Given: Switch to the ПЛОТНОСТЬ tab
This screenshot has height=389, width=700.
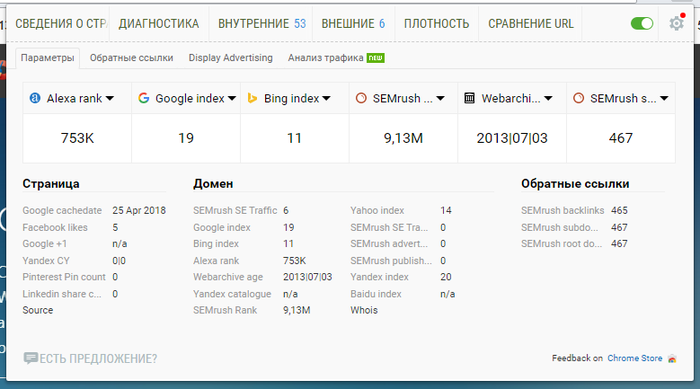Looking at the screenshot, I should click(437, 24).
